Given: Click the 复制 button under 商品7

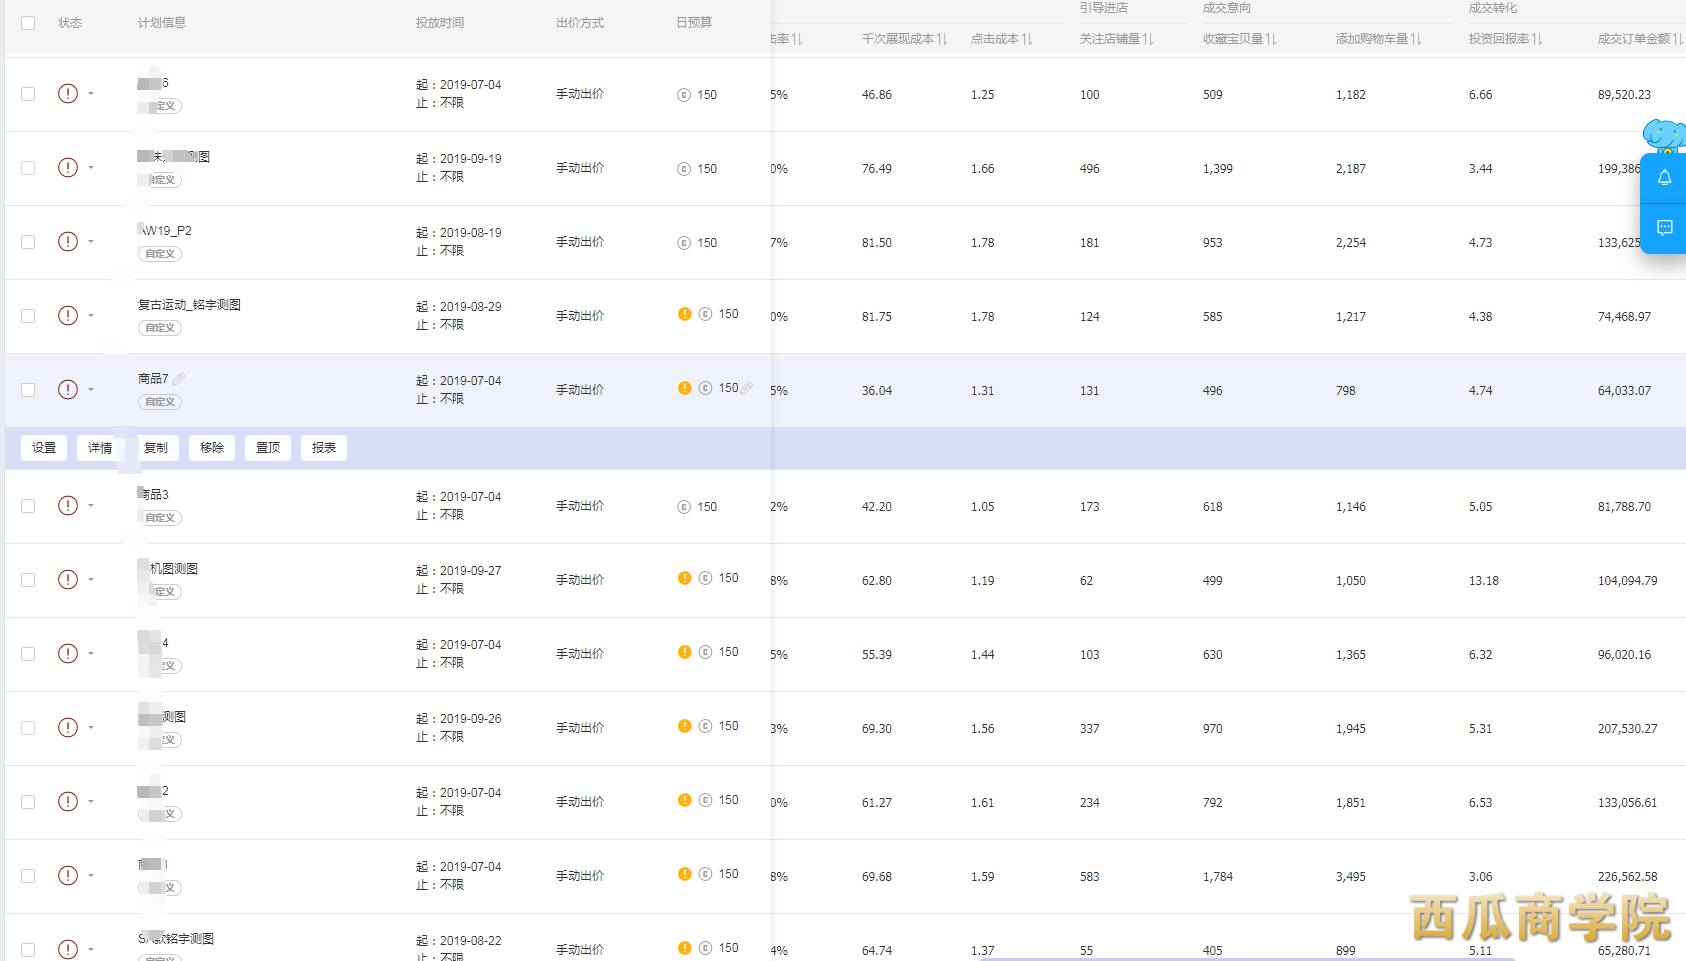Looking at the screenshot, I should tap(156, 448).
